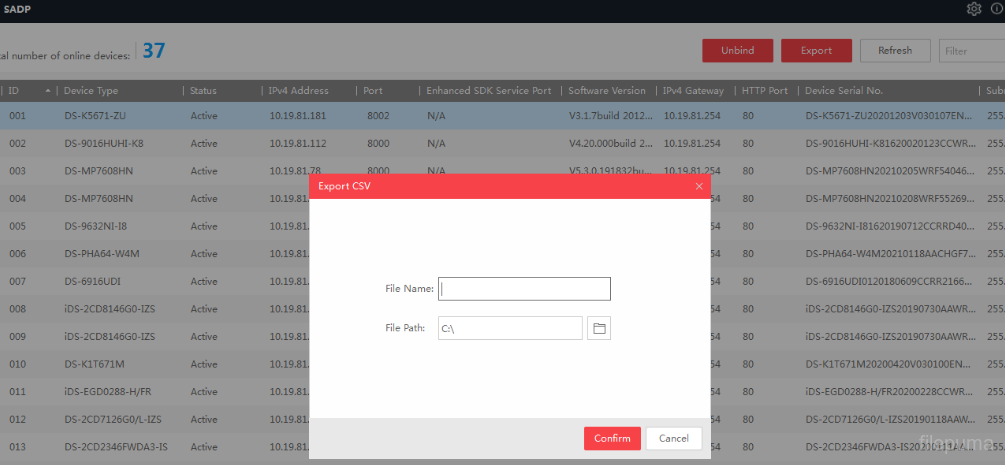Sort by Software Version column

click(606, 91)
